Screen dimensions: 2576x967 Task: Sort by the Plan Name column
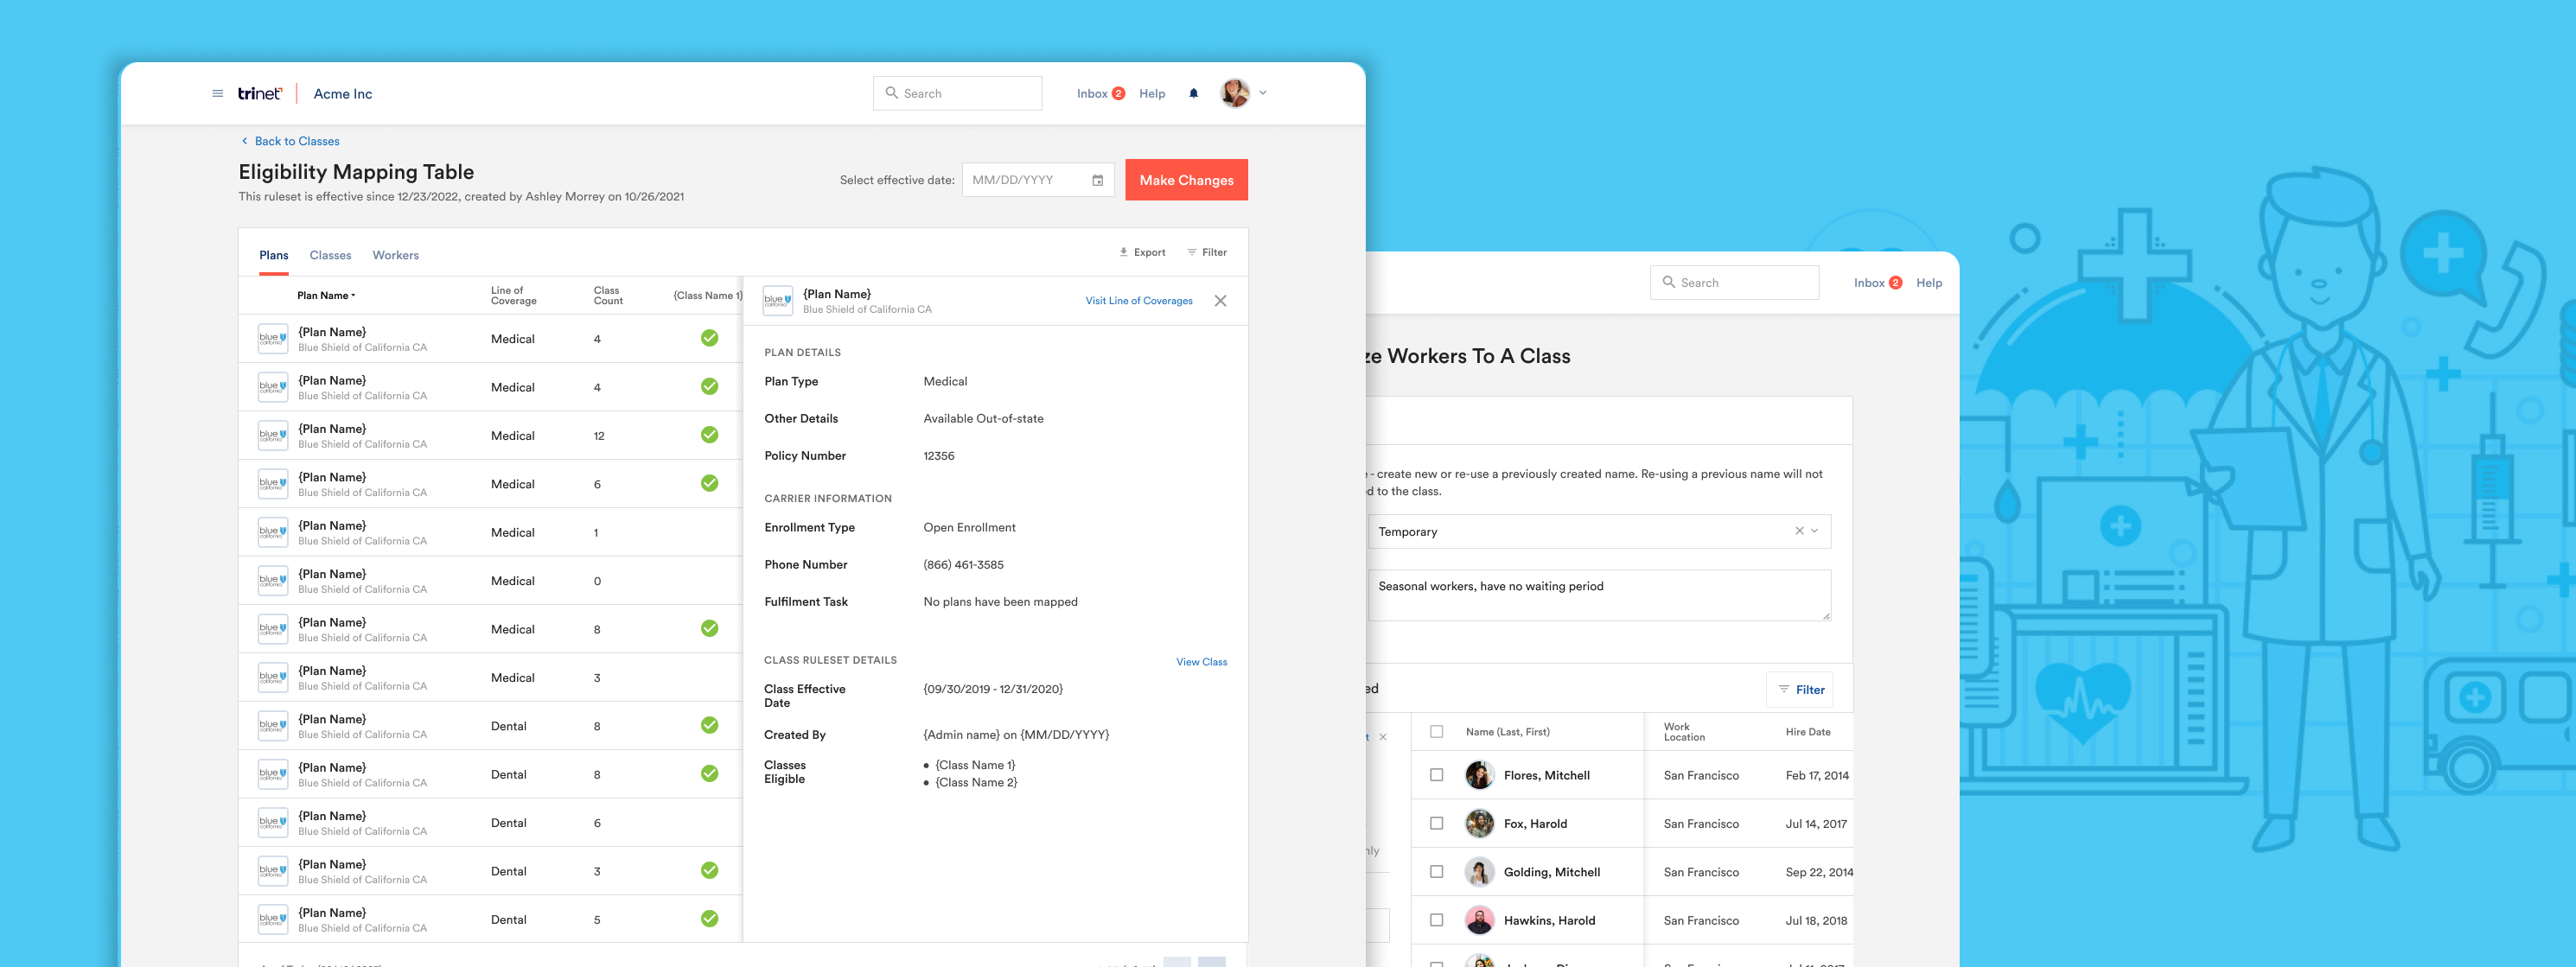pos(326,296)
